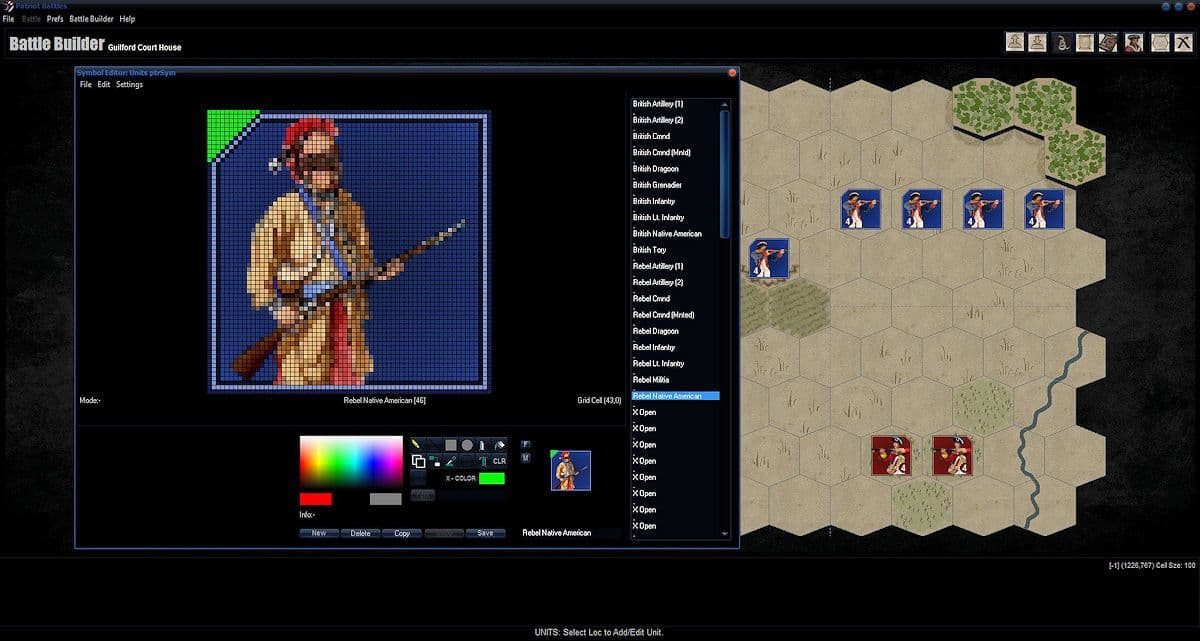Click the up-arrow figure icon in top toolbar
The height and width of the screenshot is (641, 1200).
1015,42
